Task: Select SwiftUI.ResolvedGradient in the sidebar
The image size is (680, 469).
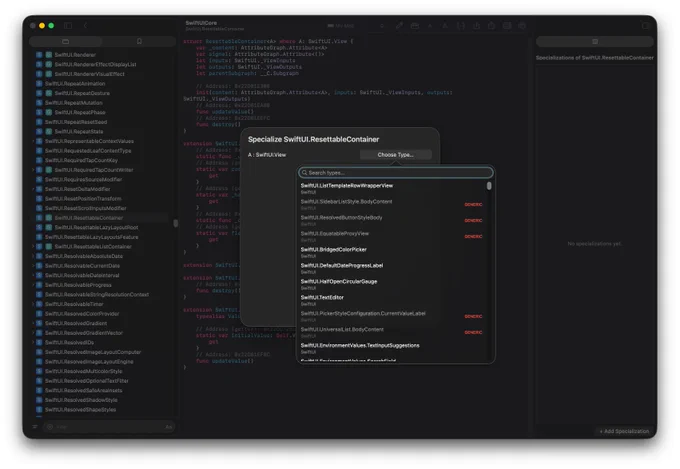Action: [x=99, y=323]
